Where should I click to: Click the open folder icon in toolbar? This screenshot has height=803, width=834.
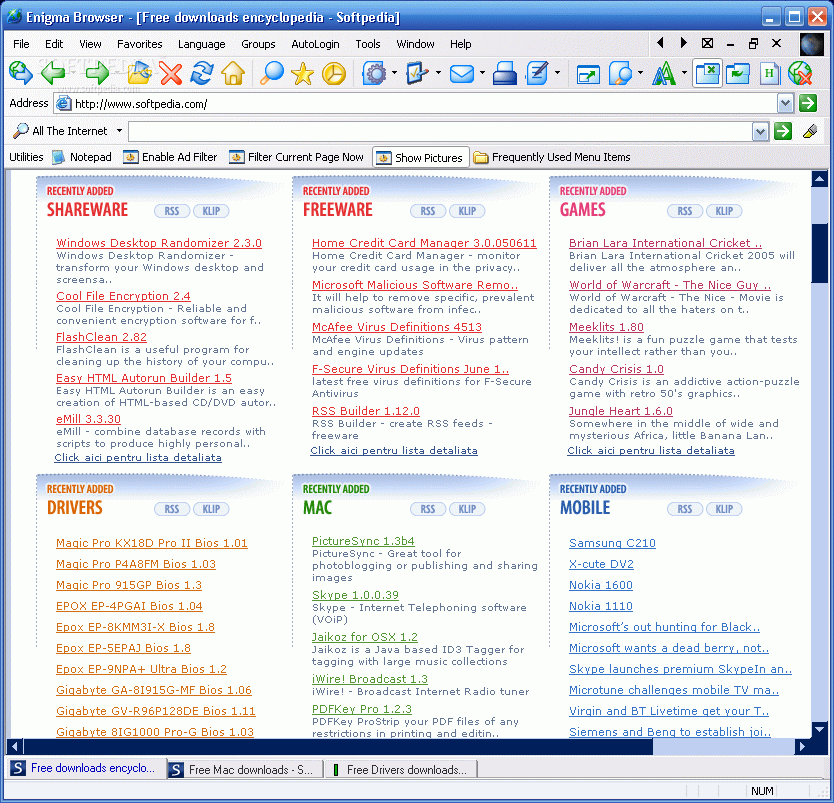(x=139, y=73)
